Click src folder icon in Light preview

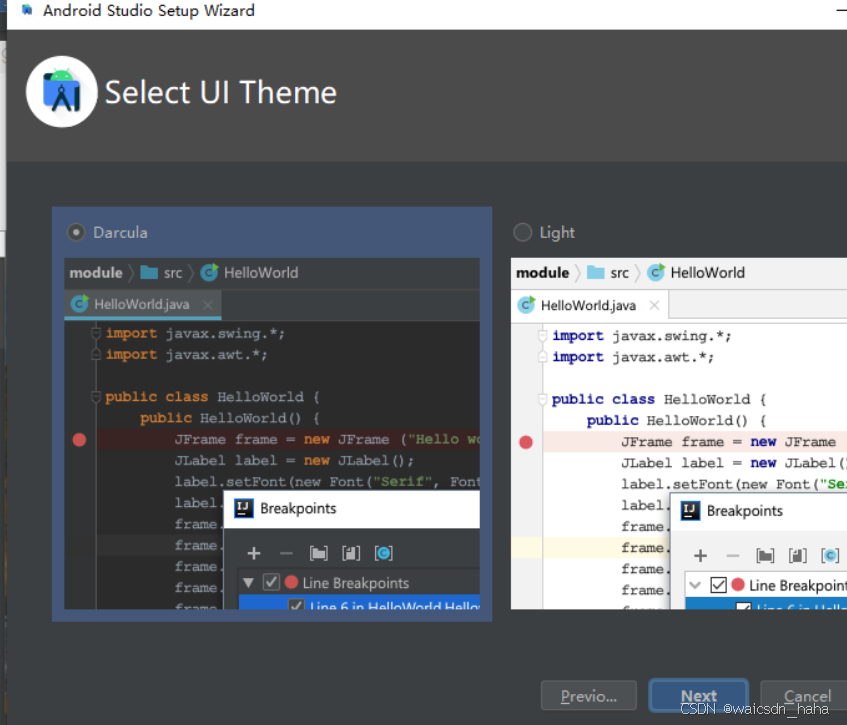pyautogui.click(x=596, y=272)
